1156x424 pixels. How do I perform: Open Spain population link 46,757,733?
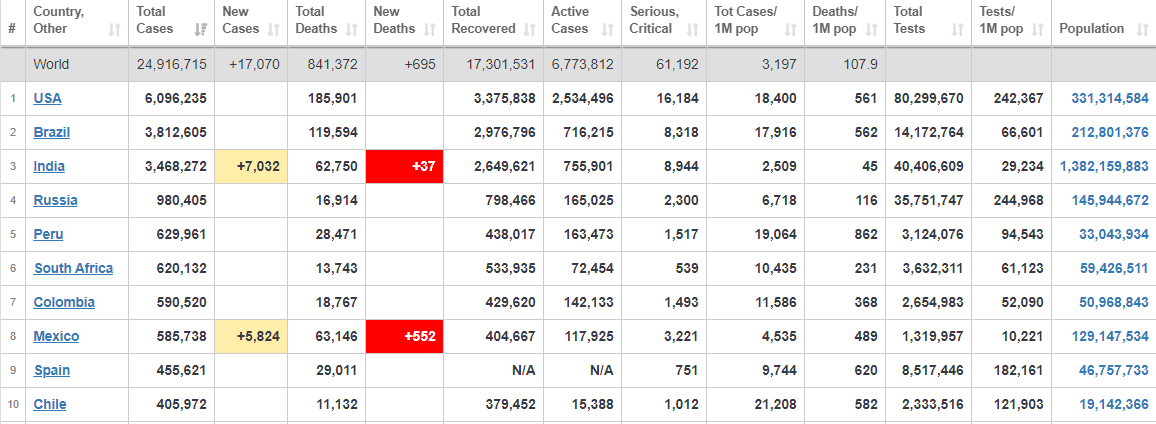pos(1113,369)
